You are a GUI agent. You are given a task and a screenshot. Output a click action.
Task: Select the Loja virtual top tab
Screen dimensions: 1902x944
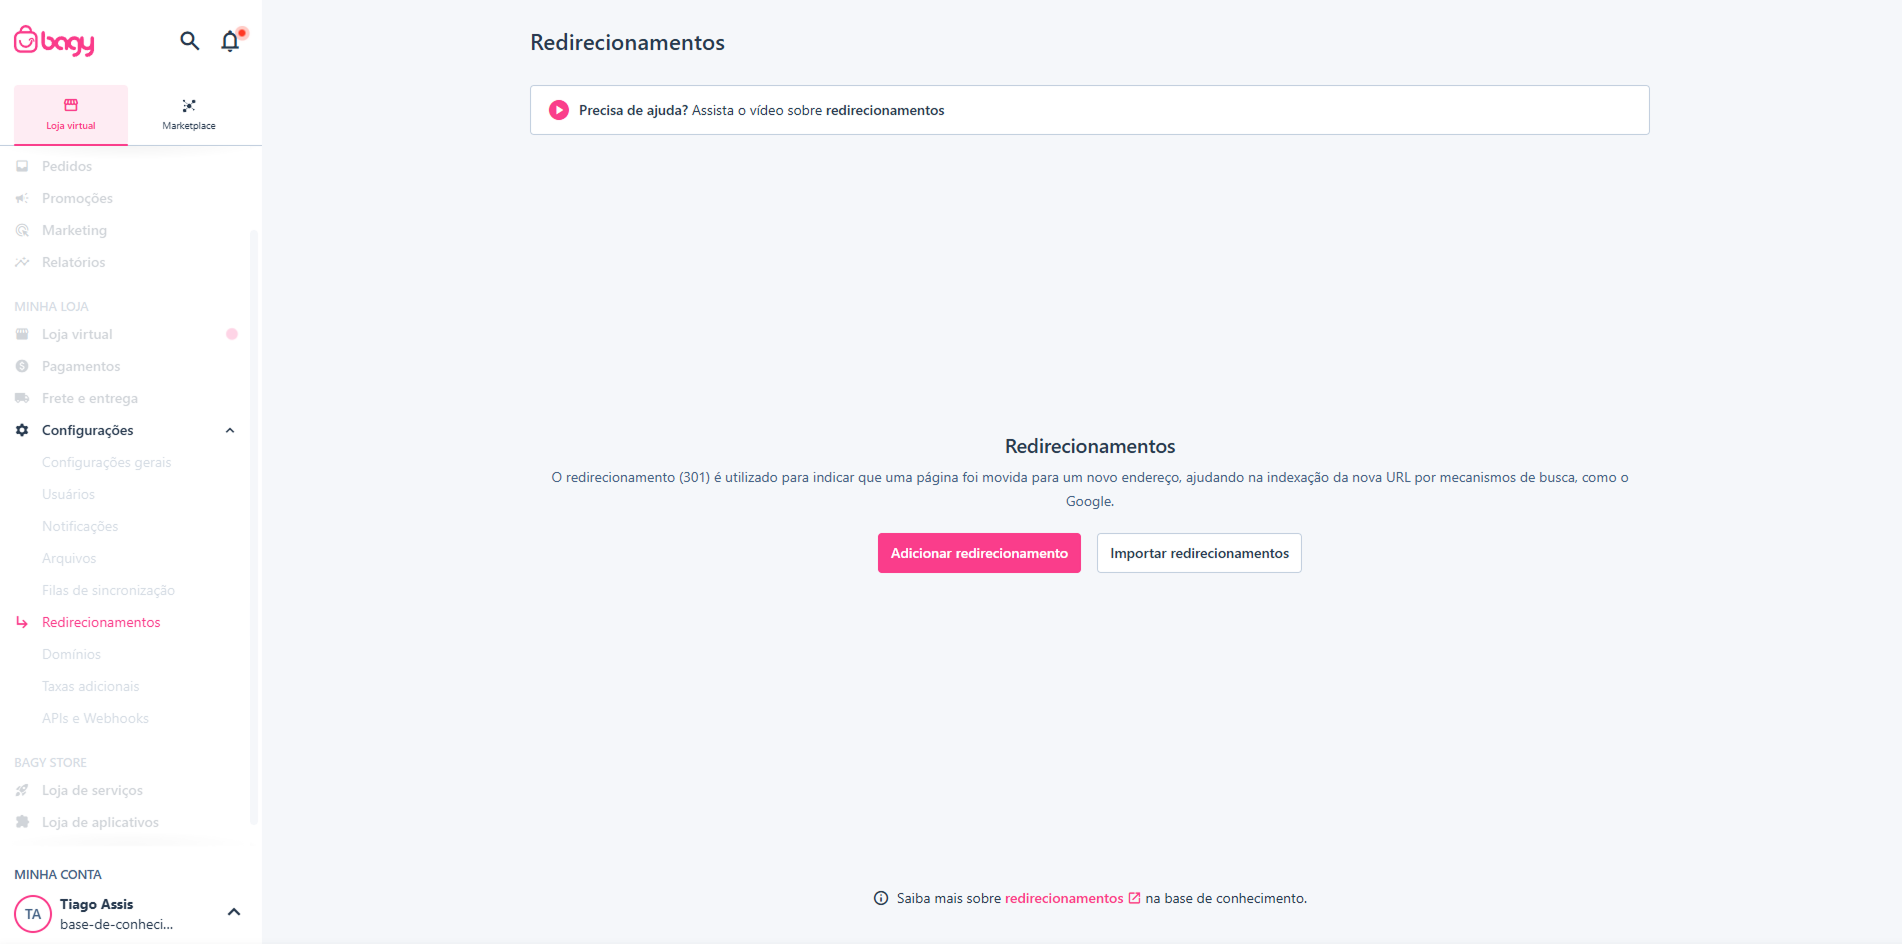pos(71,115)
